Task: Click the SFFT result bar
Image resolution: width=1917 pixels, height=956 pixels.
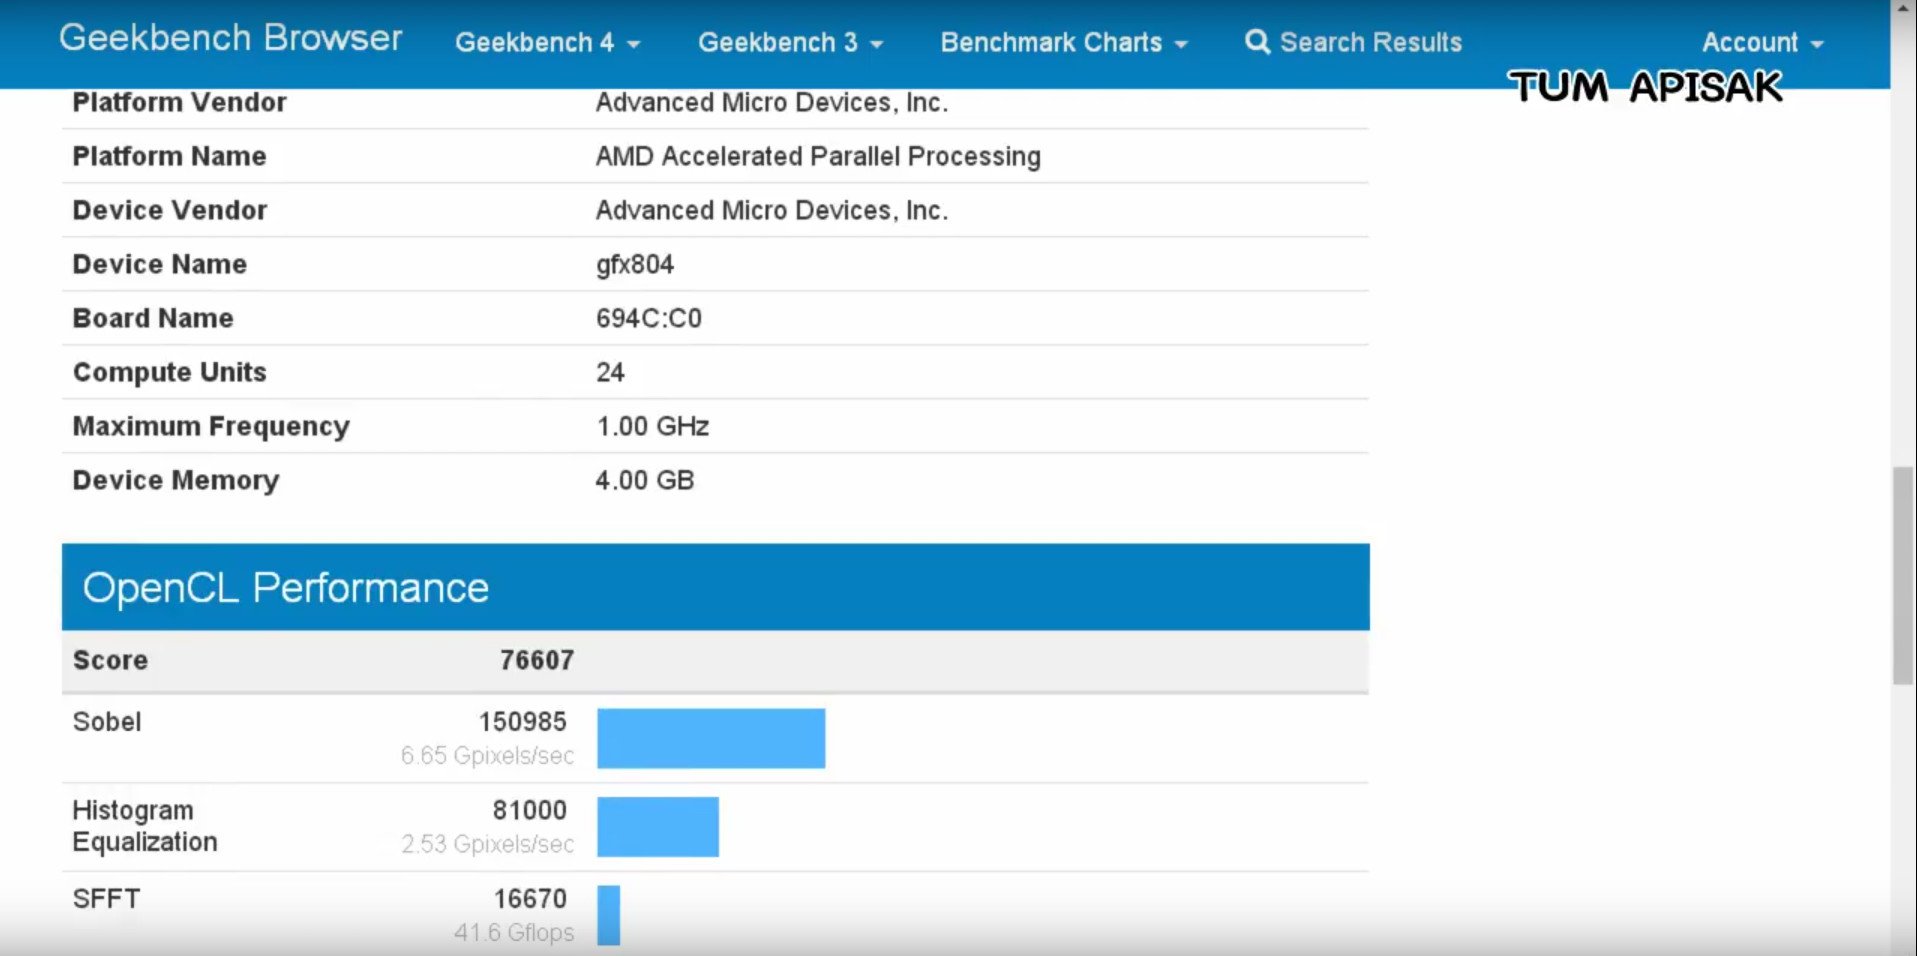Action: click(608, 915)
